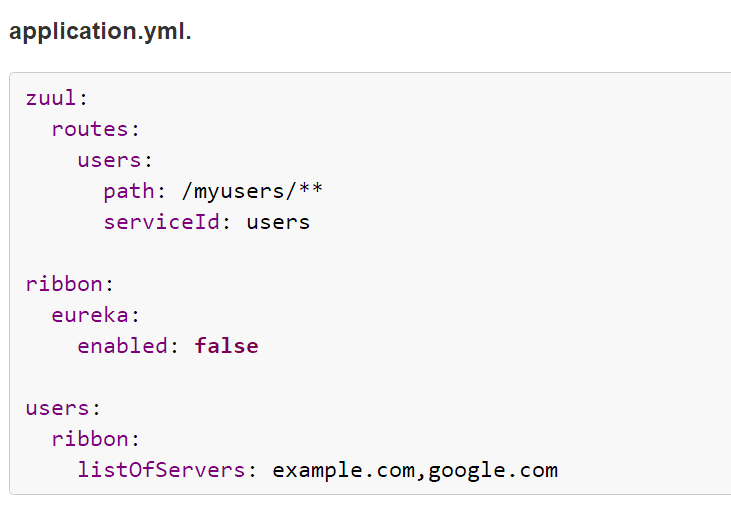This screenshot has height=505, width=731.
Task: Click the enabled property name
Action: (122, 346)
